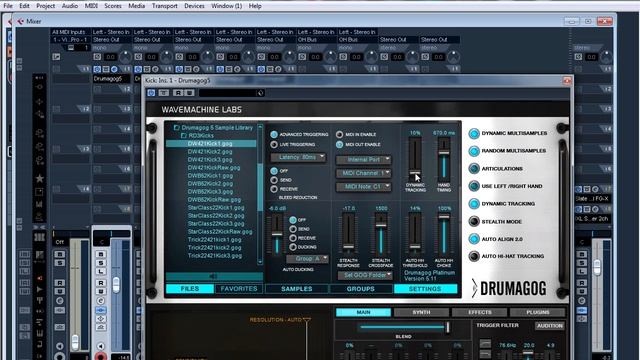Click the preset browser icon in plugin header
640x360 pixels.
point(260,93)
